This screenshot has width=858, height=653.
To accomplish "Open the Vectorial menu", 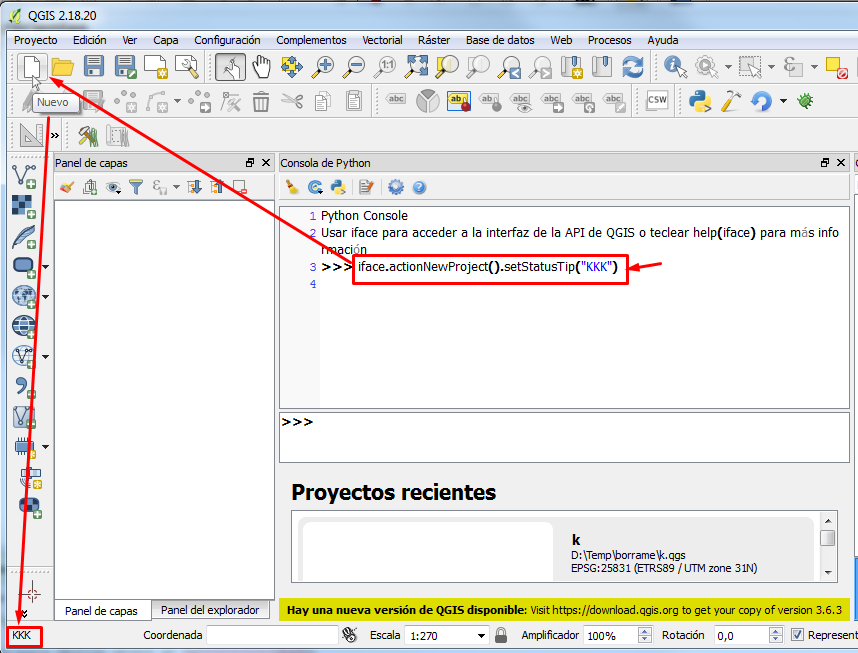I will 382,40.
